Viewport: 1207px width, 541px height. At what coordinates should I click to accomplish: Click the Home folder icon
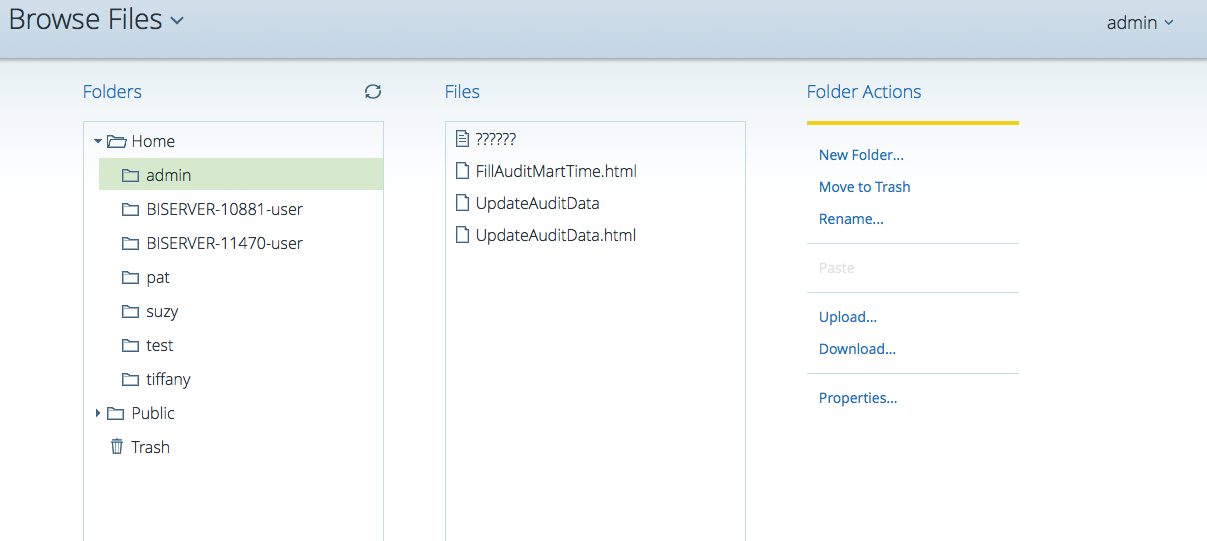[116, 141]
